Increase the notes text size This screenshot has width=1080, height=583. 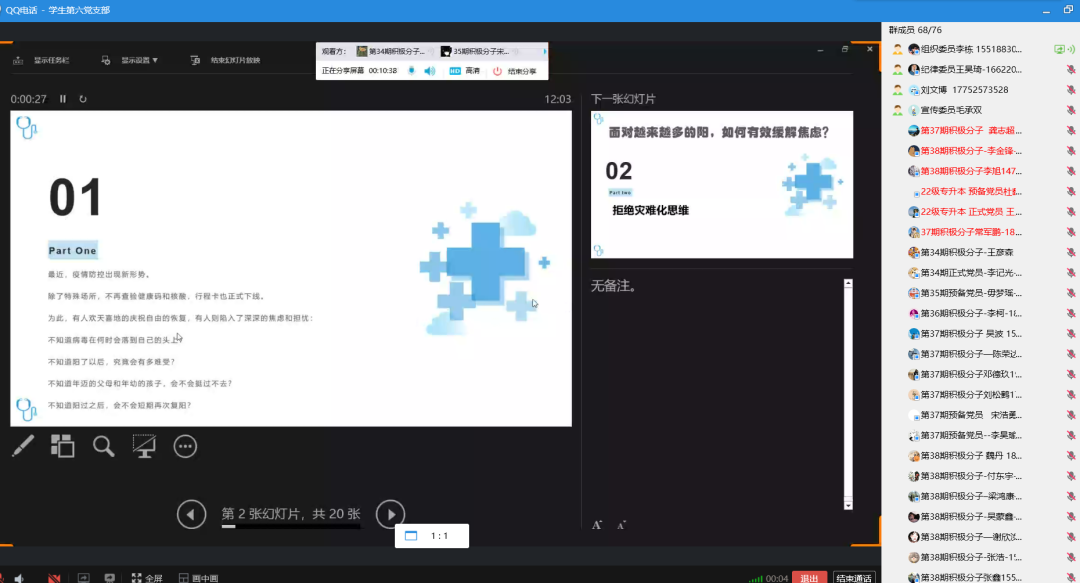(597, 525)
